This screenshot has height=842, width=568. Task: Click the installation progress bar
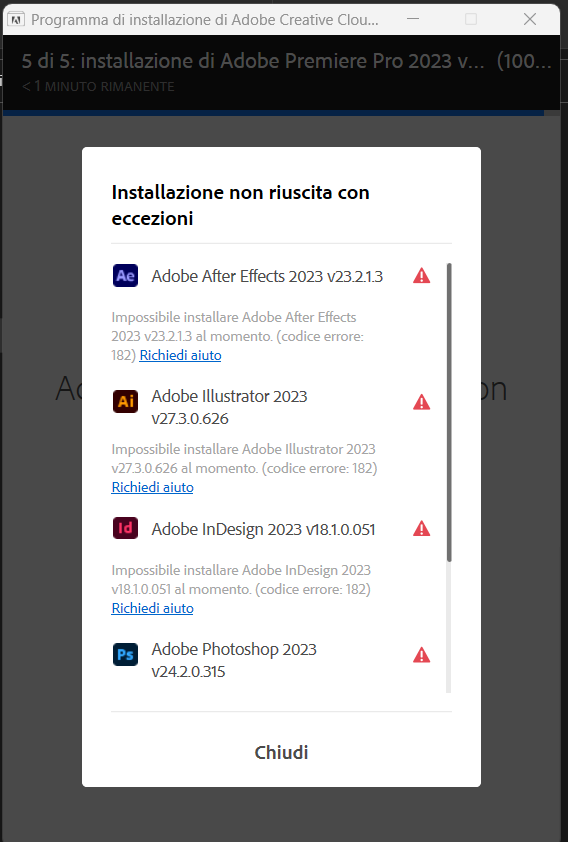[273, 113]
